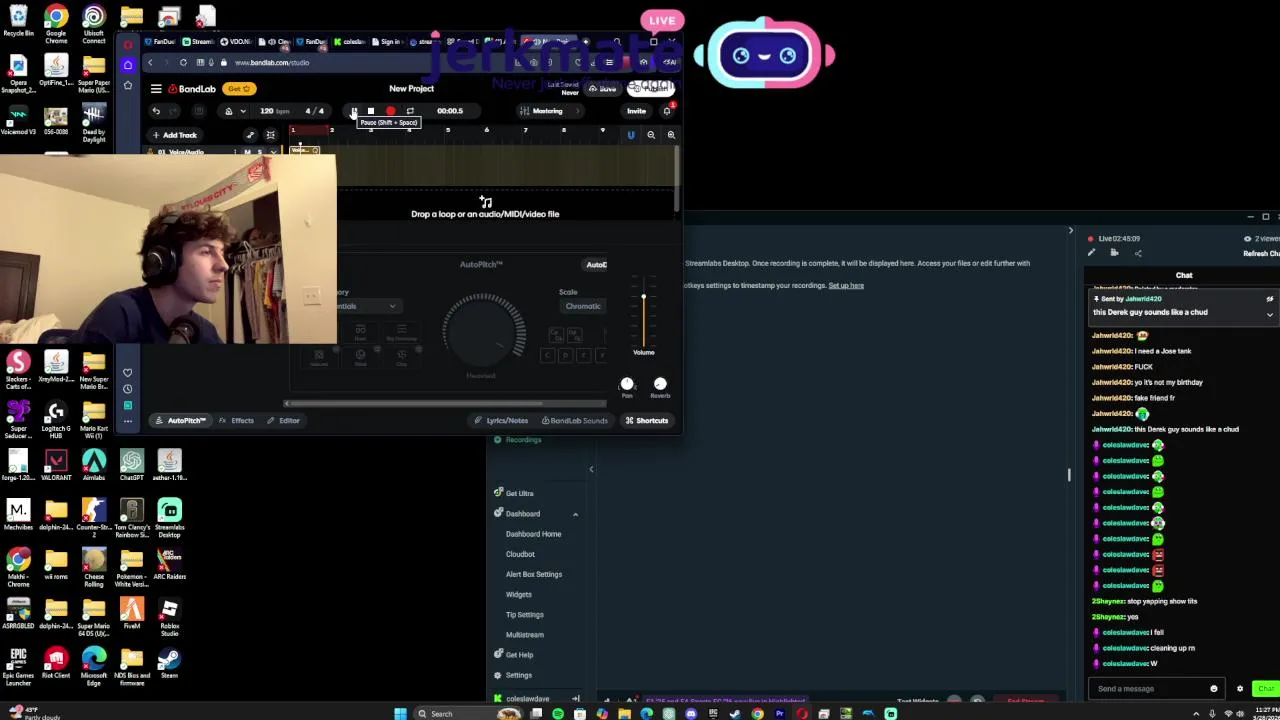Zoom out the BandLab timeline

(651, 135)
